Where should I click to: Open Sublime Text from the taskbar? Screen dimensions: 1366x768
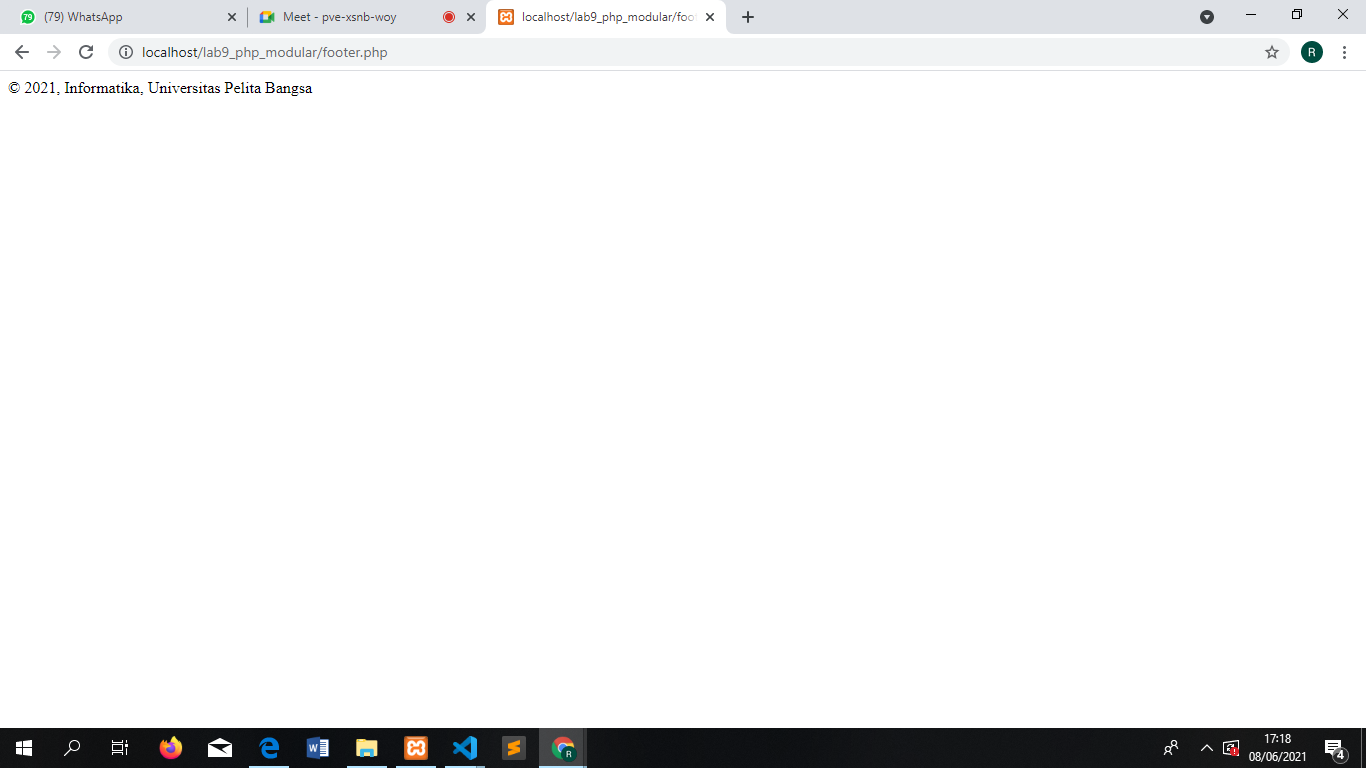click(x=513, y=747)
